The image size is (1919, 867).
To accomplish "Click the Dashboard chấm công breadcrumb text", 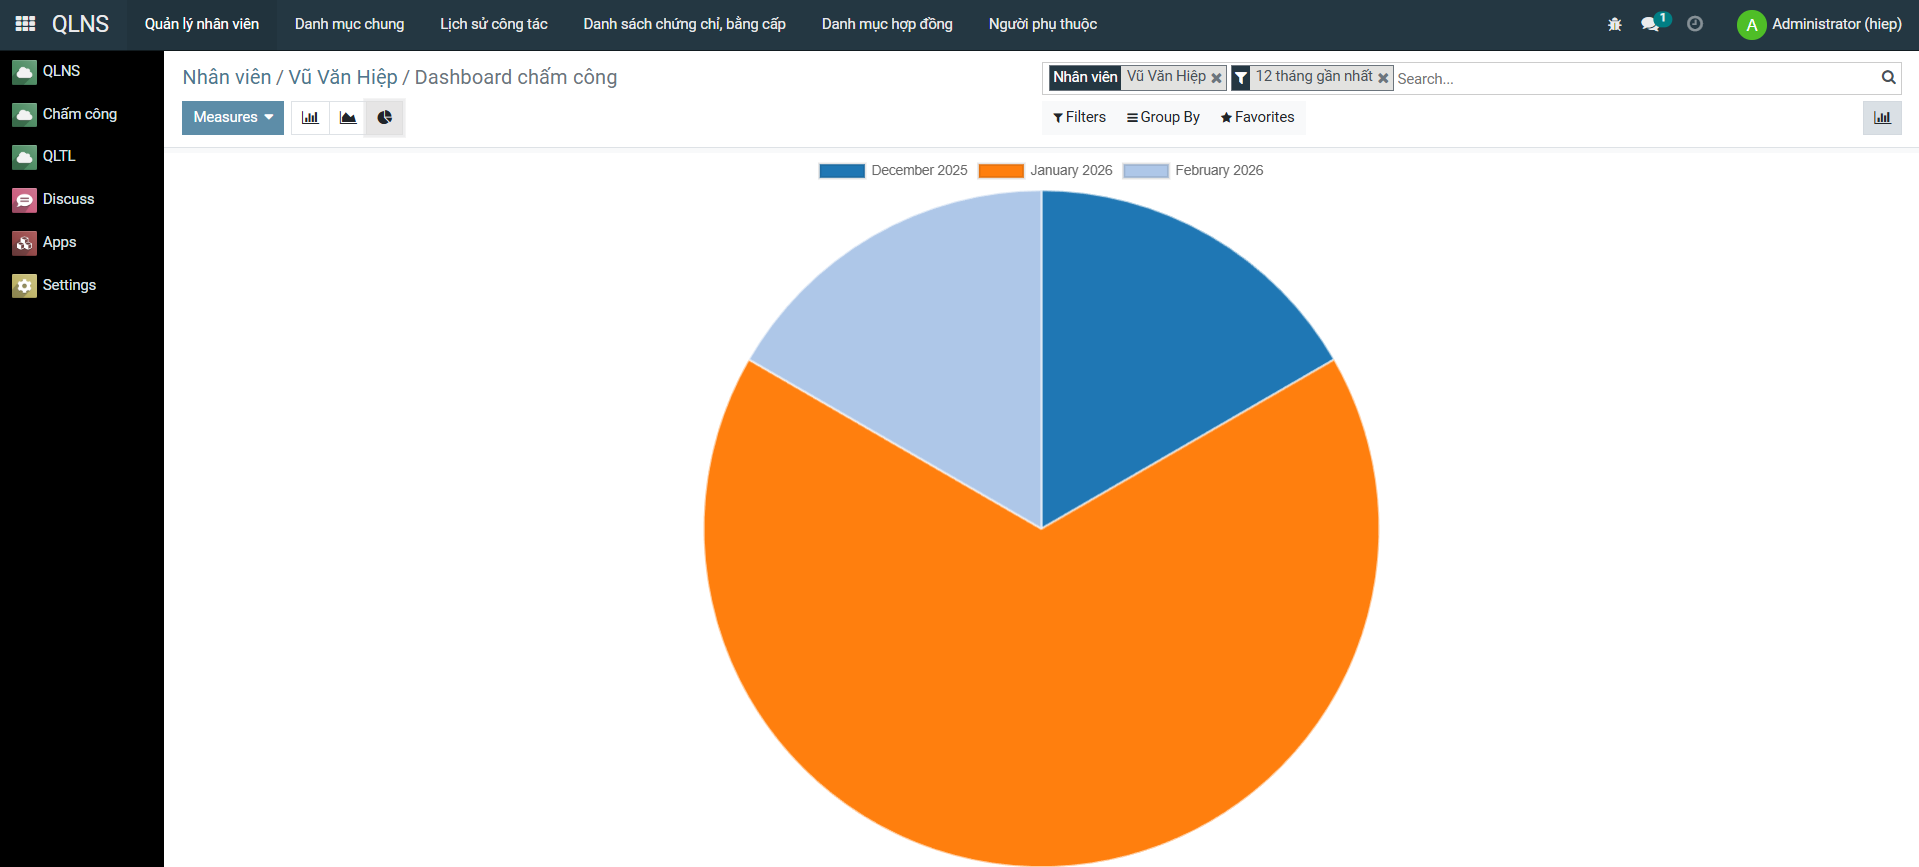I will [516, 78].
